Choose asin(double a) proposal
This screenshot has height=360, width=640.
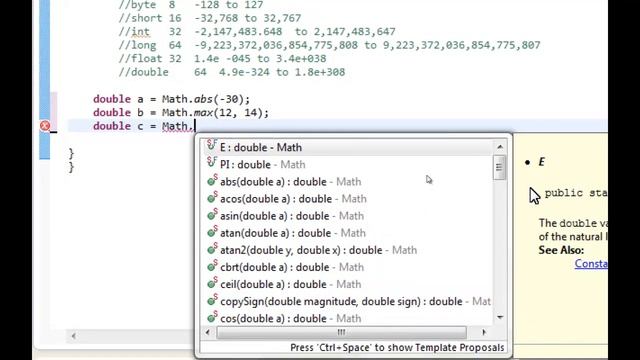pos(348,216)
